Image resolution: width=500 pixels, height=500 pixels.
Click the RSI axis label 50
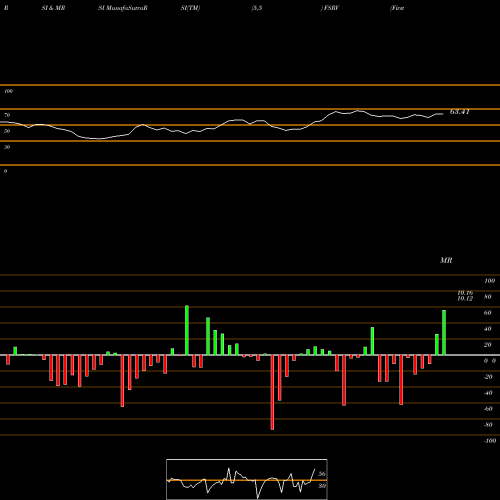coord(7,131)
